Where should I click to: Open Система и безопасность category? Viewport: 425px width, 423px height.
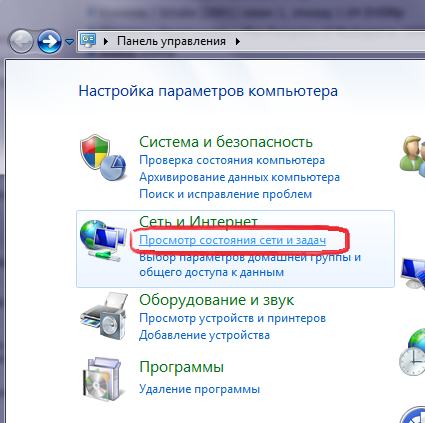(x=226, y=142)
